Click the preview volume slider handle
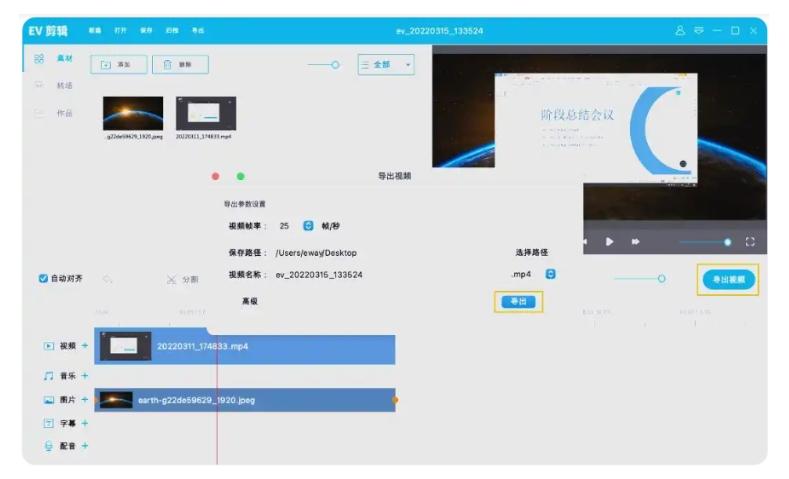Screen dimensions: 789x479 point(727,242)
